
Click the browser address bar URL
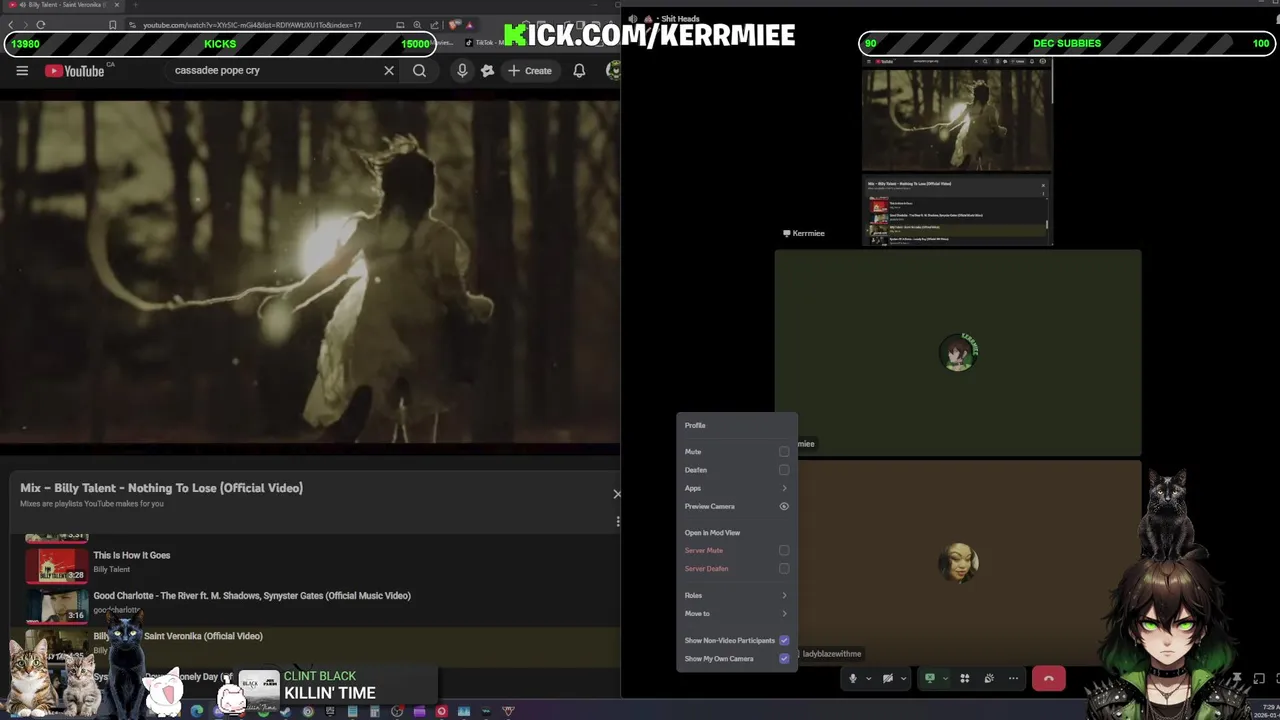point(252,25)
